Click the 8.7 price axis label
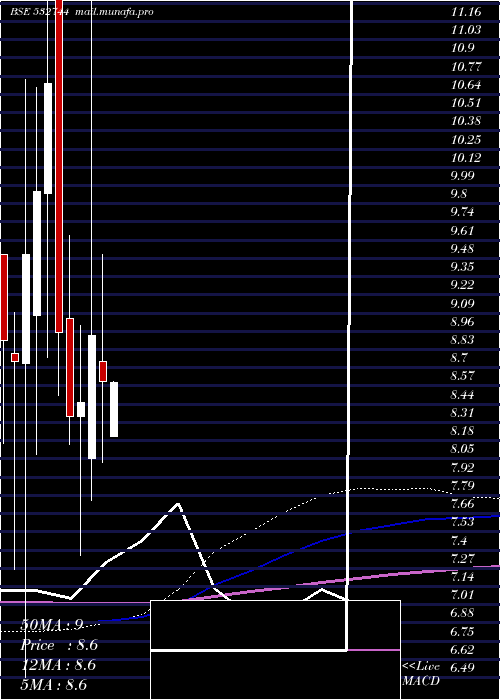500x700 pixels. tap(459, 358)
